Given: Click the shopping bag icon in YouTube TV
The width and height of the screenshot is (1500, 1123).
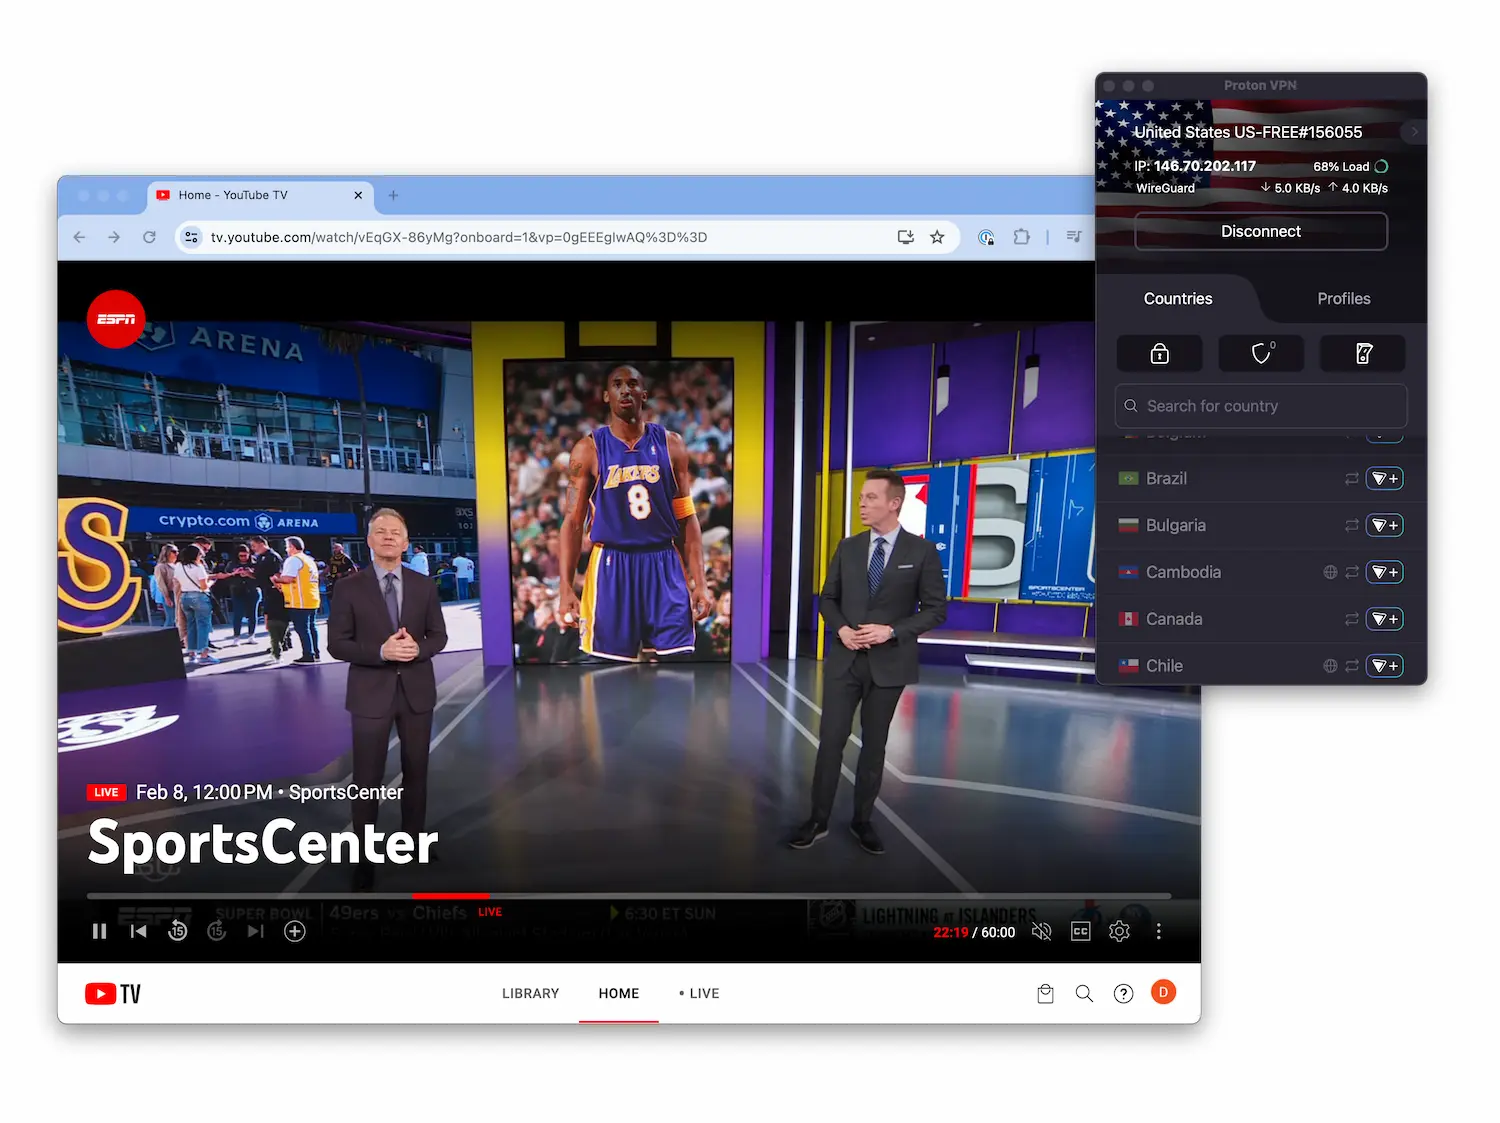Looking at the screenshot, I should (1045, 993).
